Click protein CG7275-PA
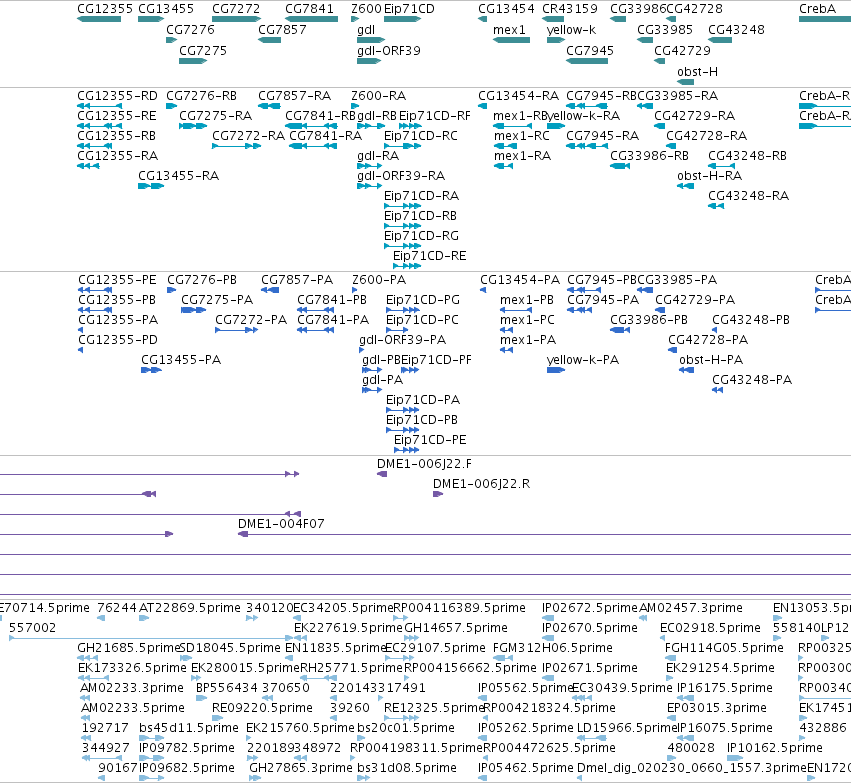 click(x=217, y=300)
